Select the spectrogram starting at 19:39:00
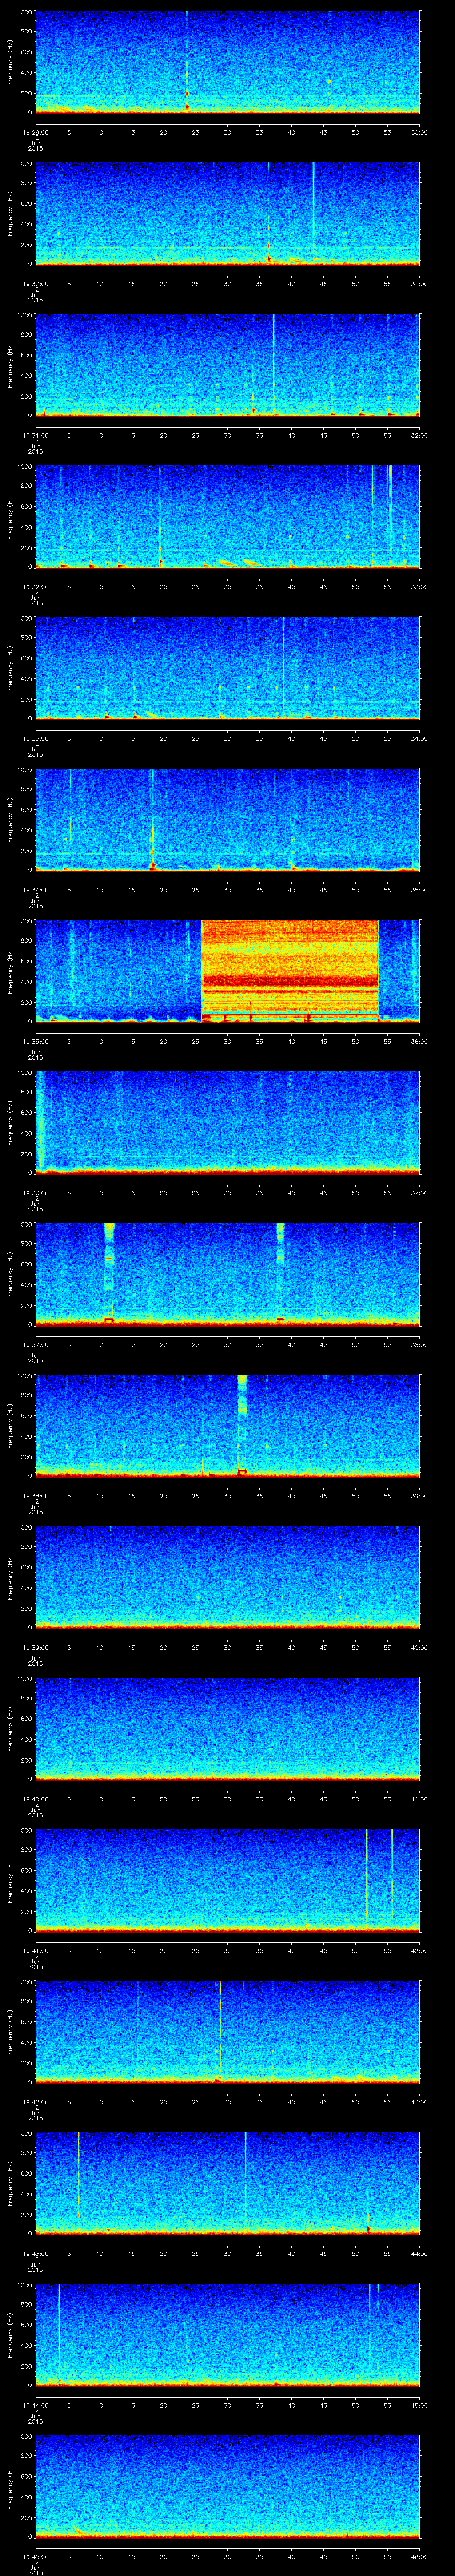This screenshot has height=2576, width=455. pyautogui.click(x=228, y=1576)
